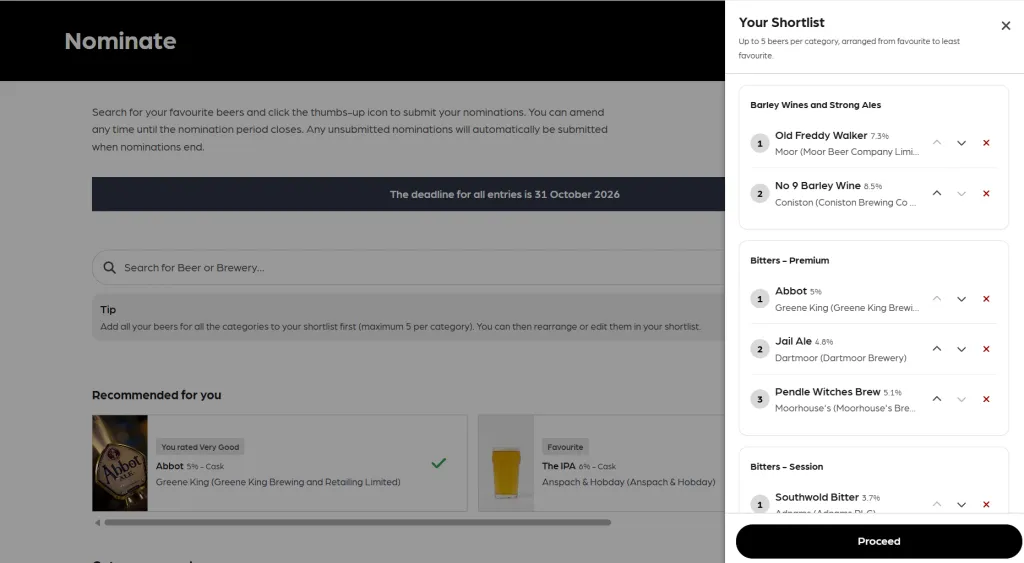
Task: Move Jail Ale up
Action: [936, 349]
